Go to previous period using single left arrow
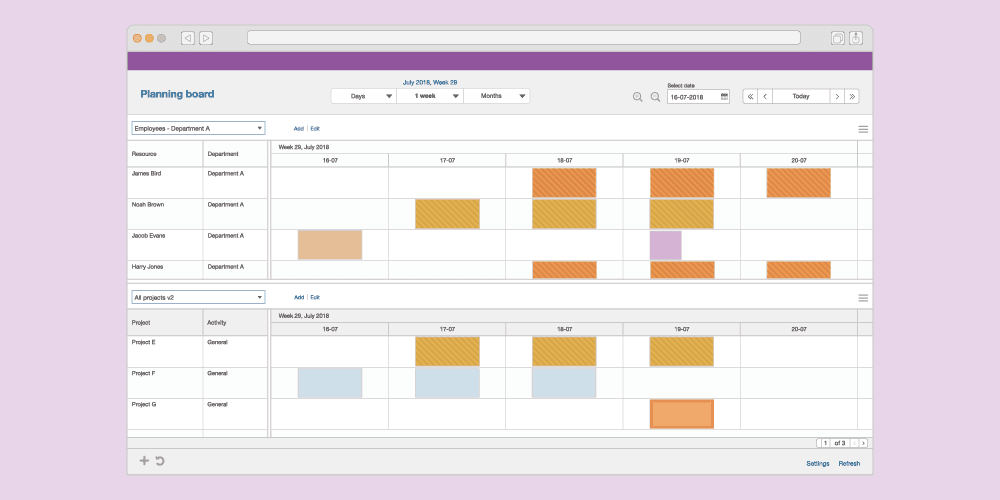This screenshot has height=500, width=1000. (x=765, y=97)
